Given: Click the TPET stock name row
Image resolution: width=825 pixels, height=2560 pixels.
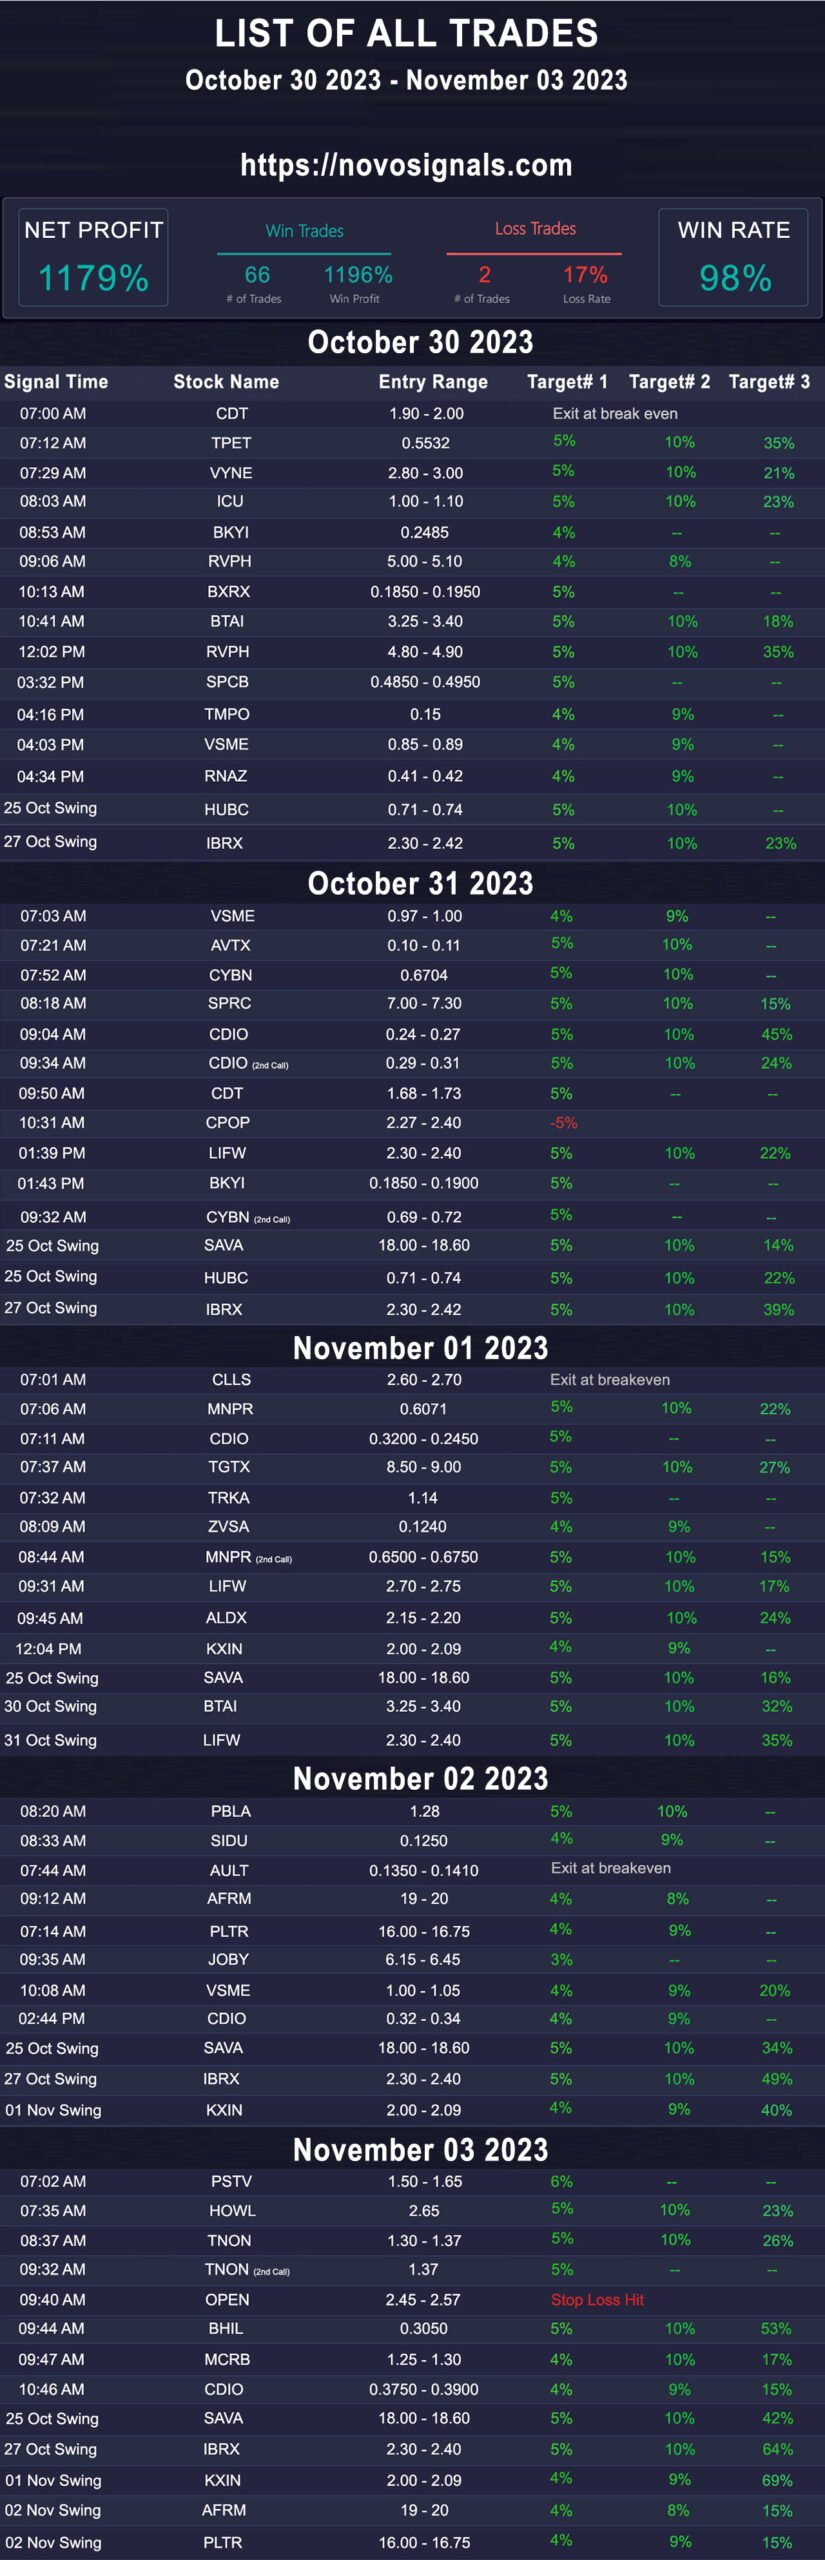Looking at the screenshot, I should coord(412,443).
